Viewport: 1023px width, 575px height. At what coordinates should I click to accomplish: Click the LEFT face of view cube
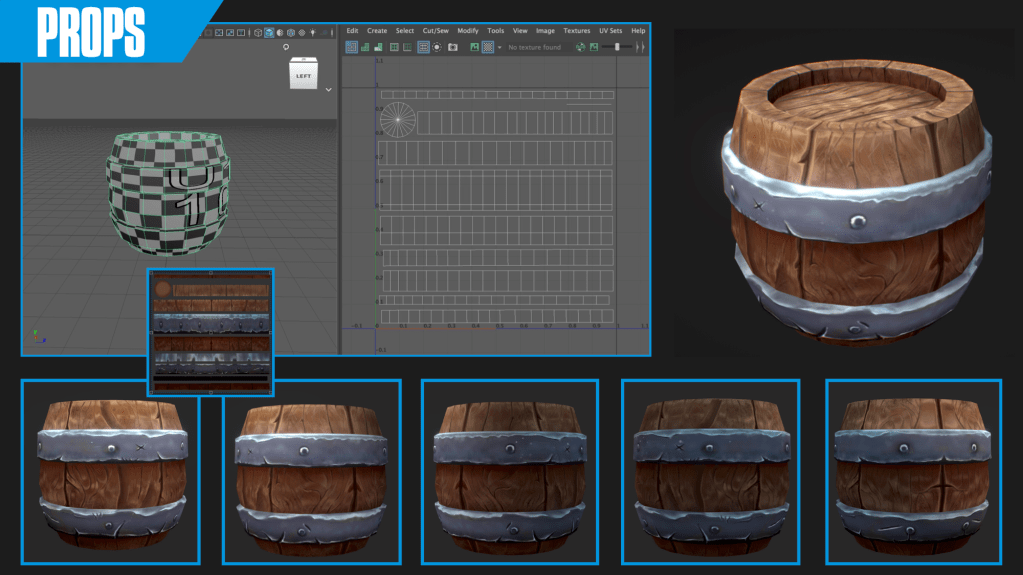[x=303, y=75]
